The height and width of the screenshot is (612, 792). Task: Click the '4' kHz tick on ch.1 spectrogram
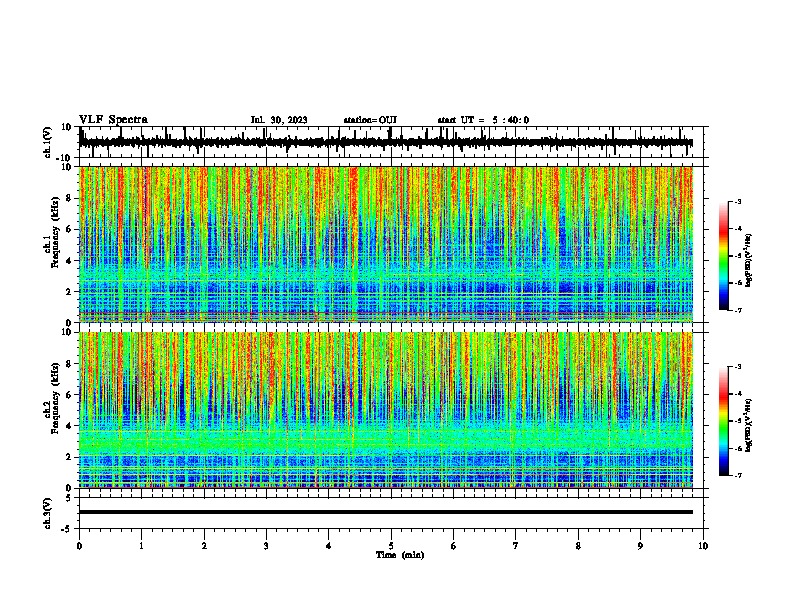pyautogui.click(x=69, y=261)
